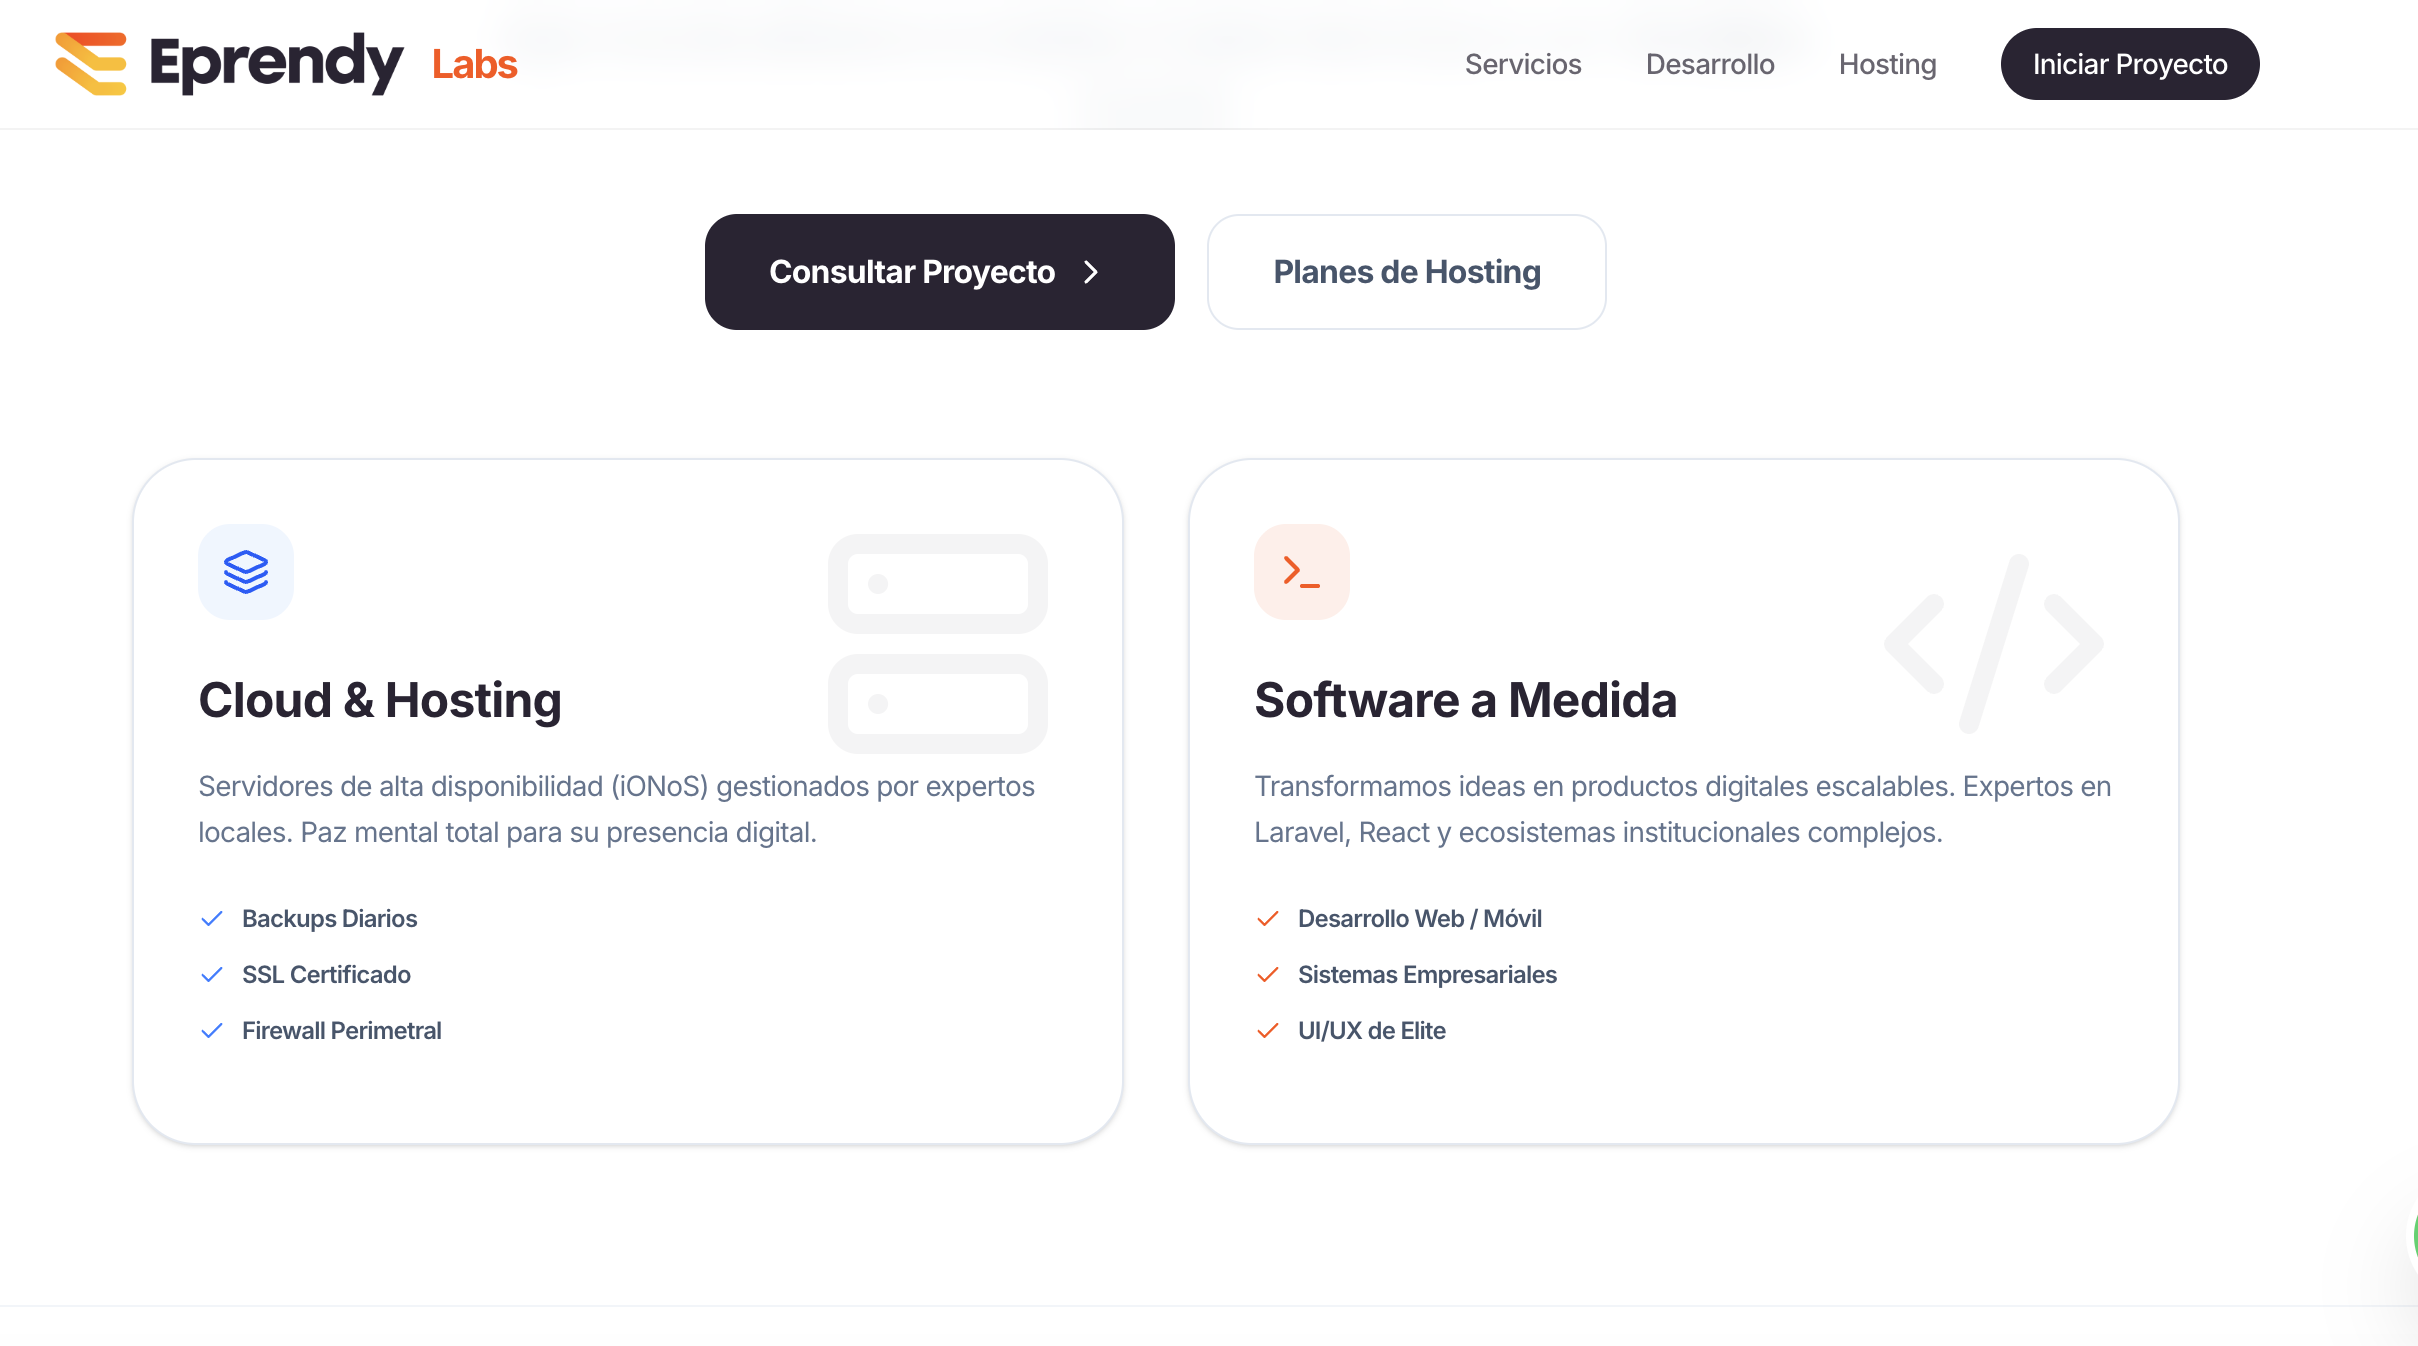
Task: Click the Eprendy striped logo icon
Action: coord(91,64)
